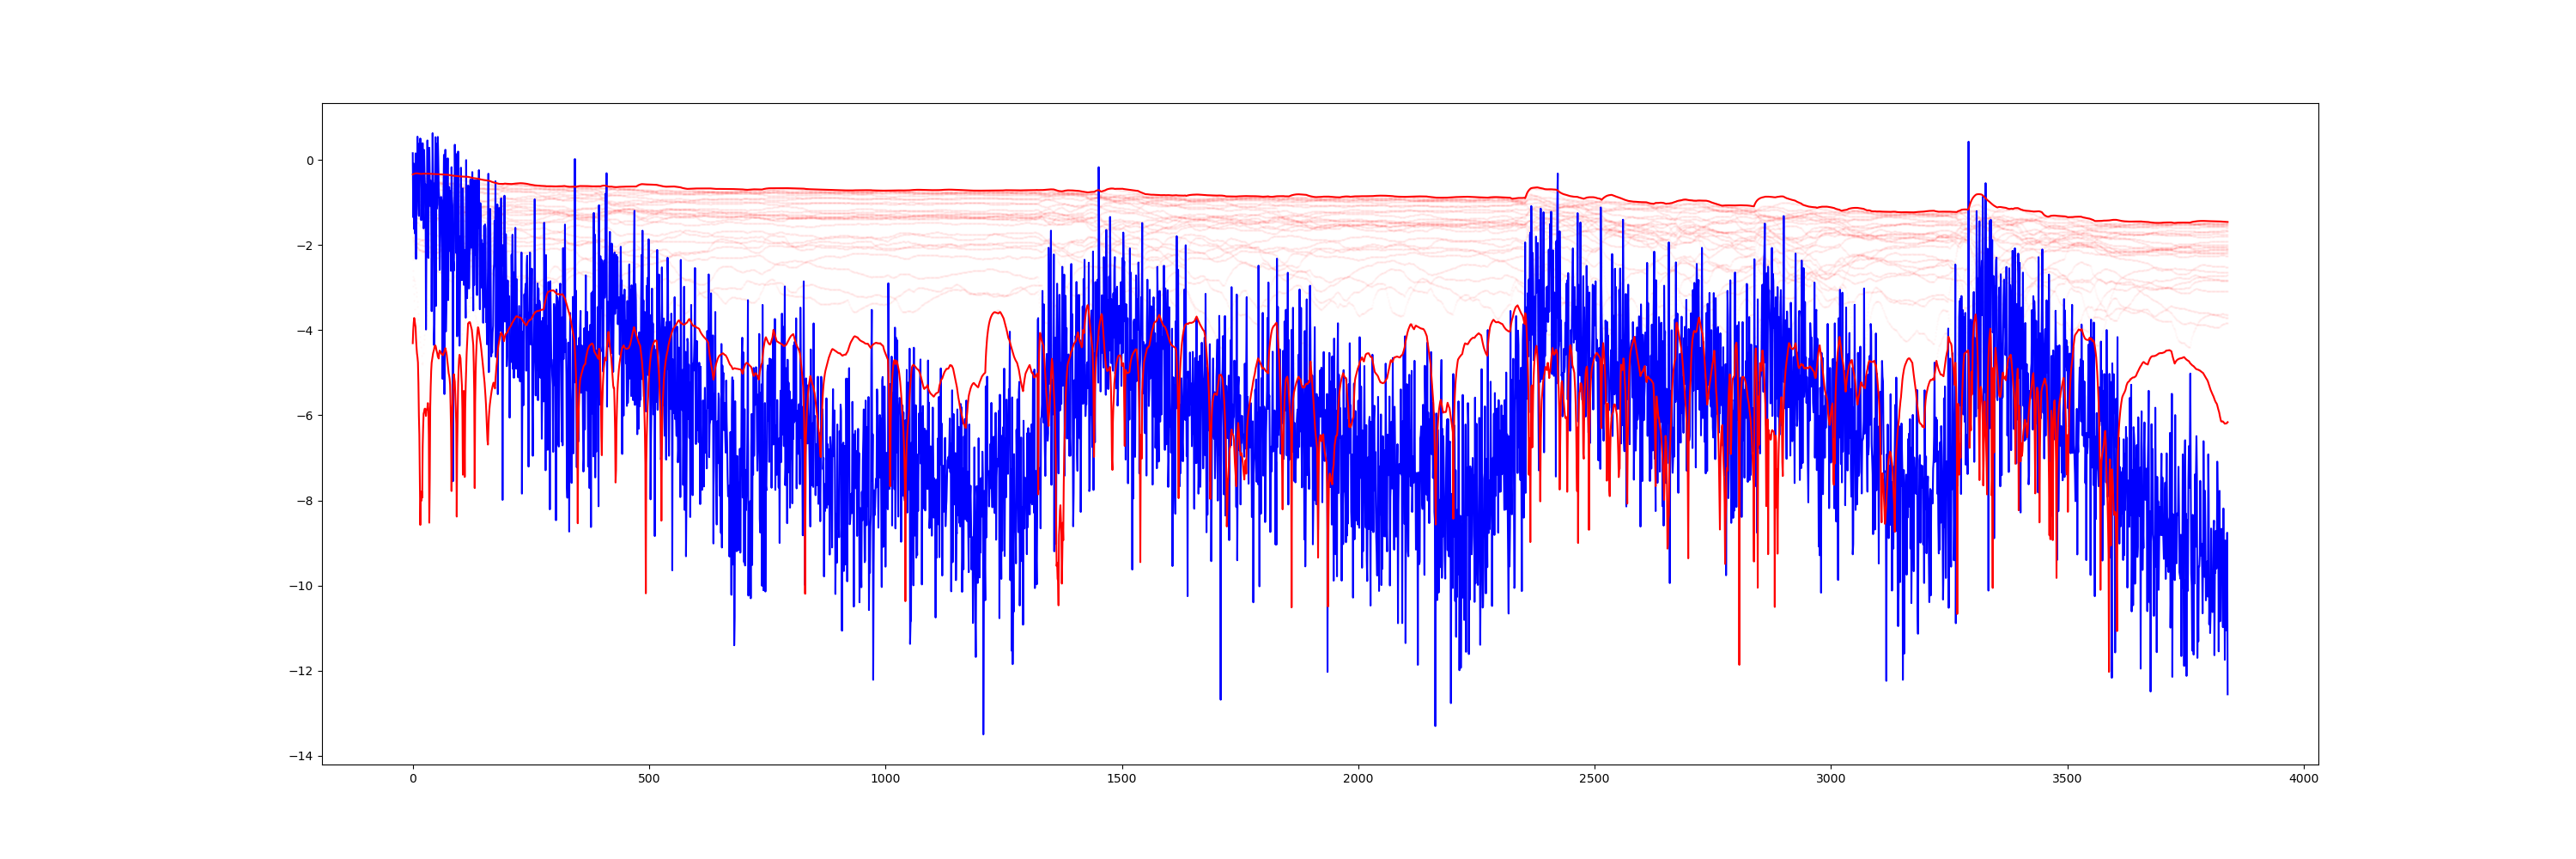This screenshot has width=2576, height=859.
Task: Click the x-axis tick label 2000
Action: pyautogui.click(x=1358, y=779)
